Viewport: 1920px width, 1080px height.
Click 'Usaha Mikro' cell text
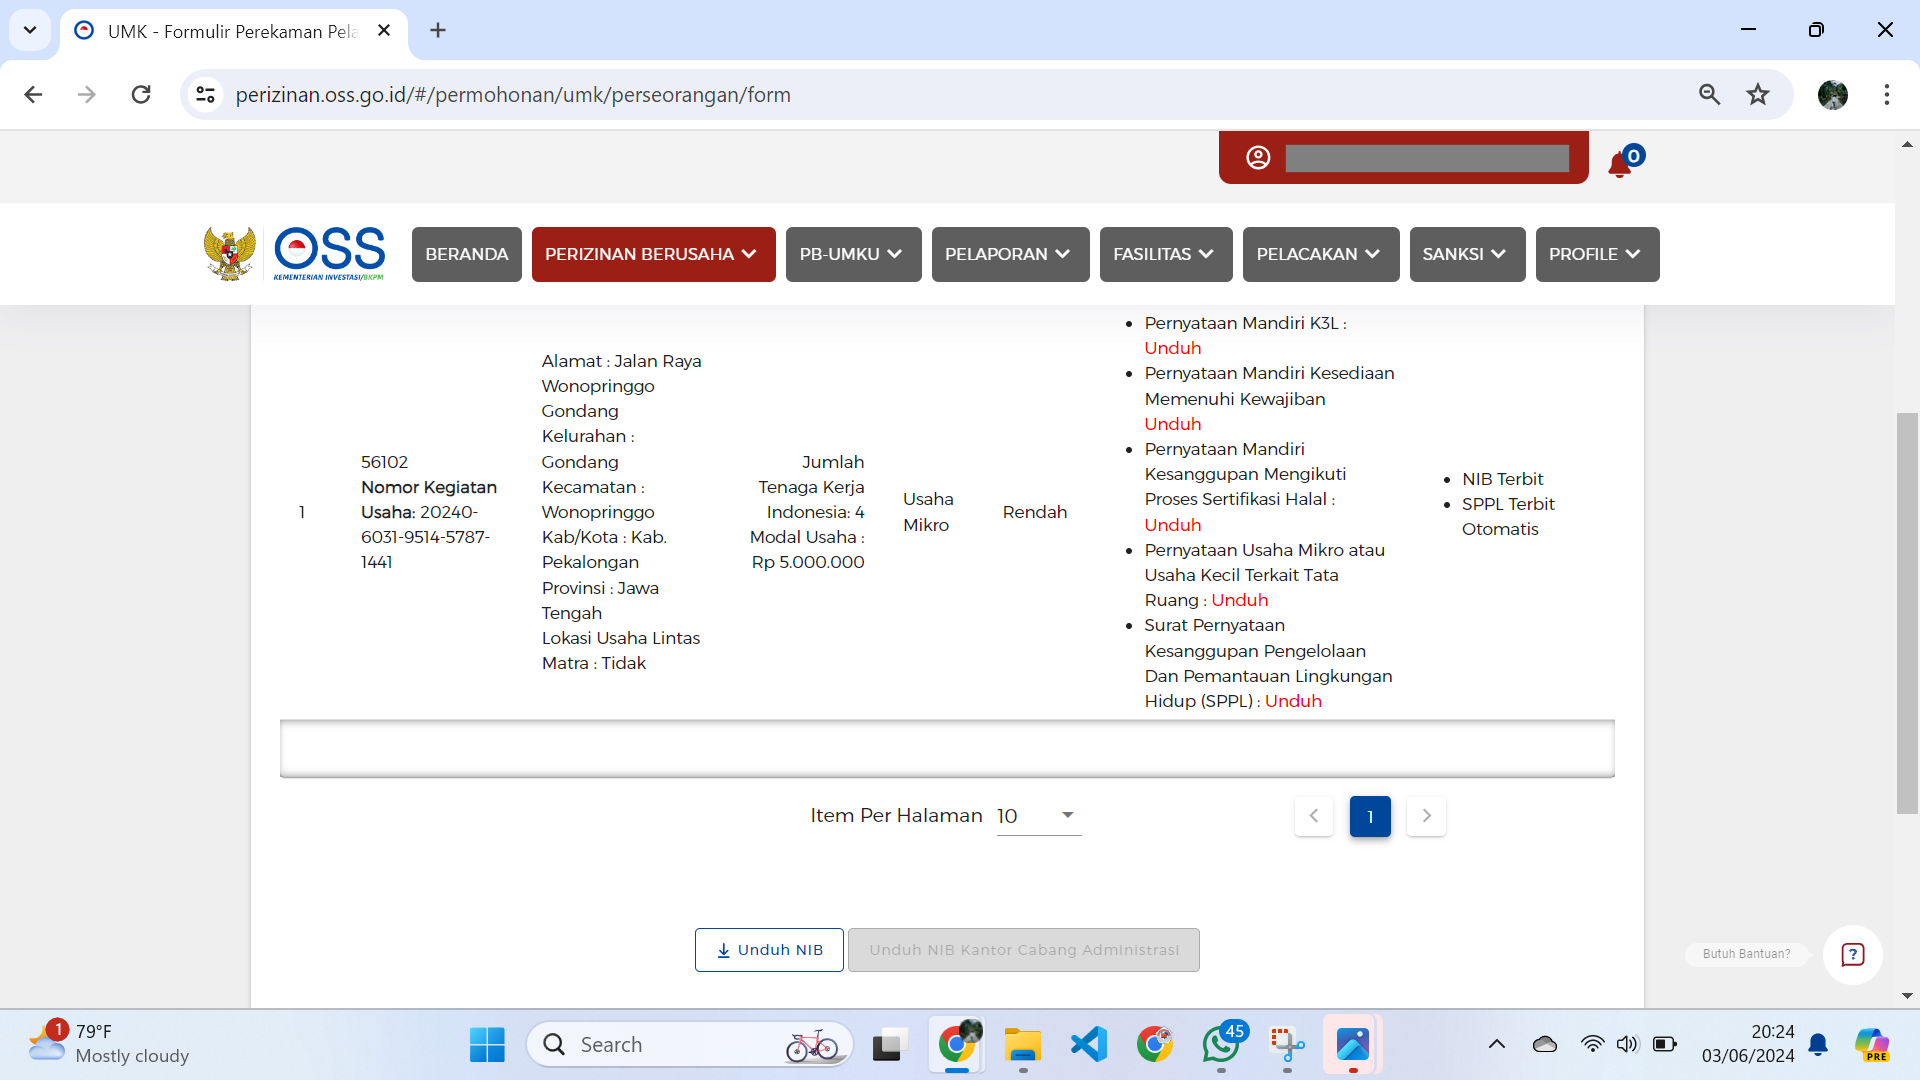928,512
